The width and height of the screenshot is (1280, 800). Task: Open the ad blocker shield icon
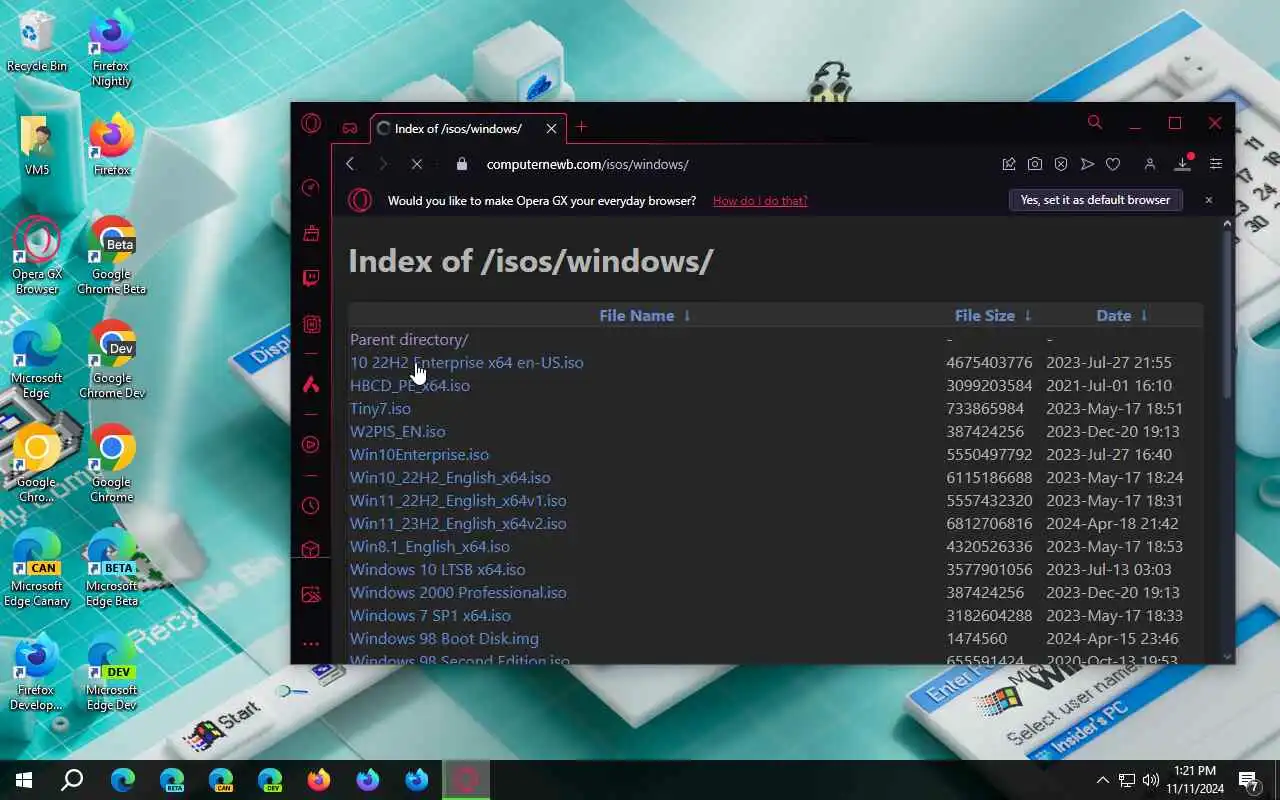tap(1061, 164)
